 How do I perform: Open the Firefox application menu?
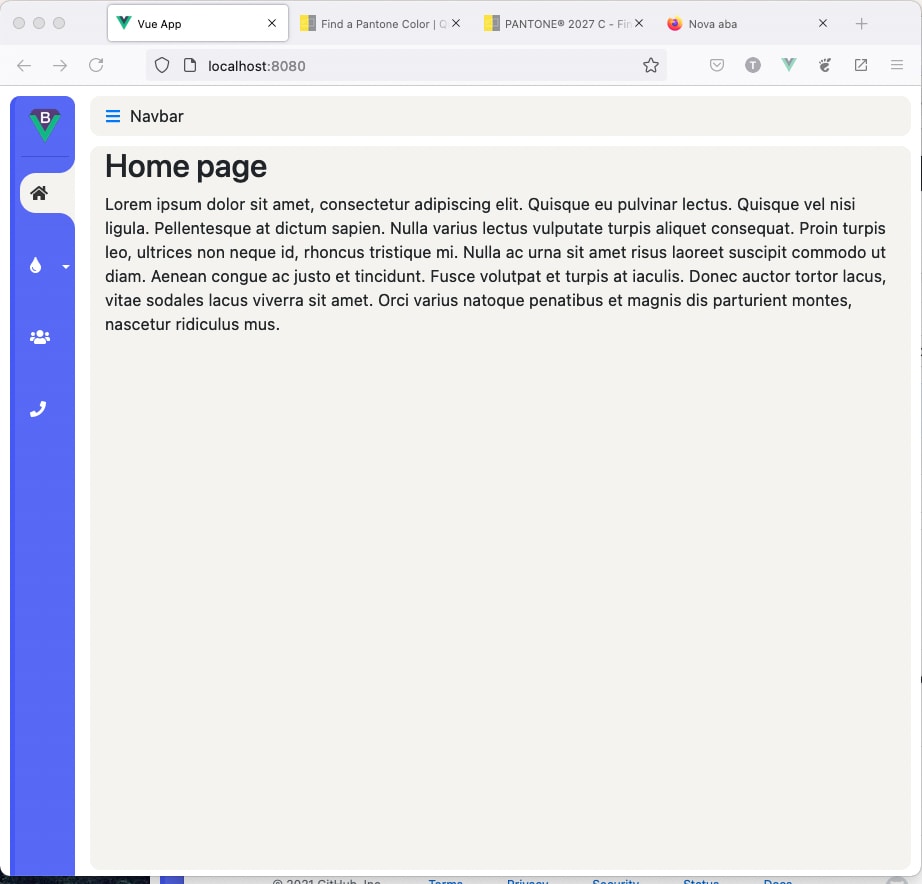point(897,64)
